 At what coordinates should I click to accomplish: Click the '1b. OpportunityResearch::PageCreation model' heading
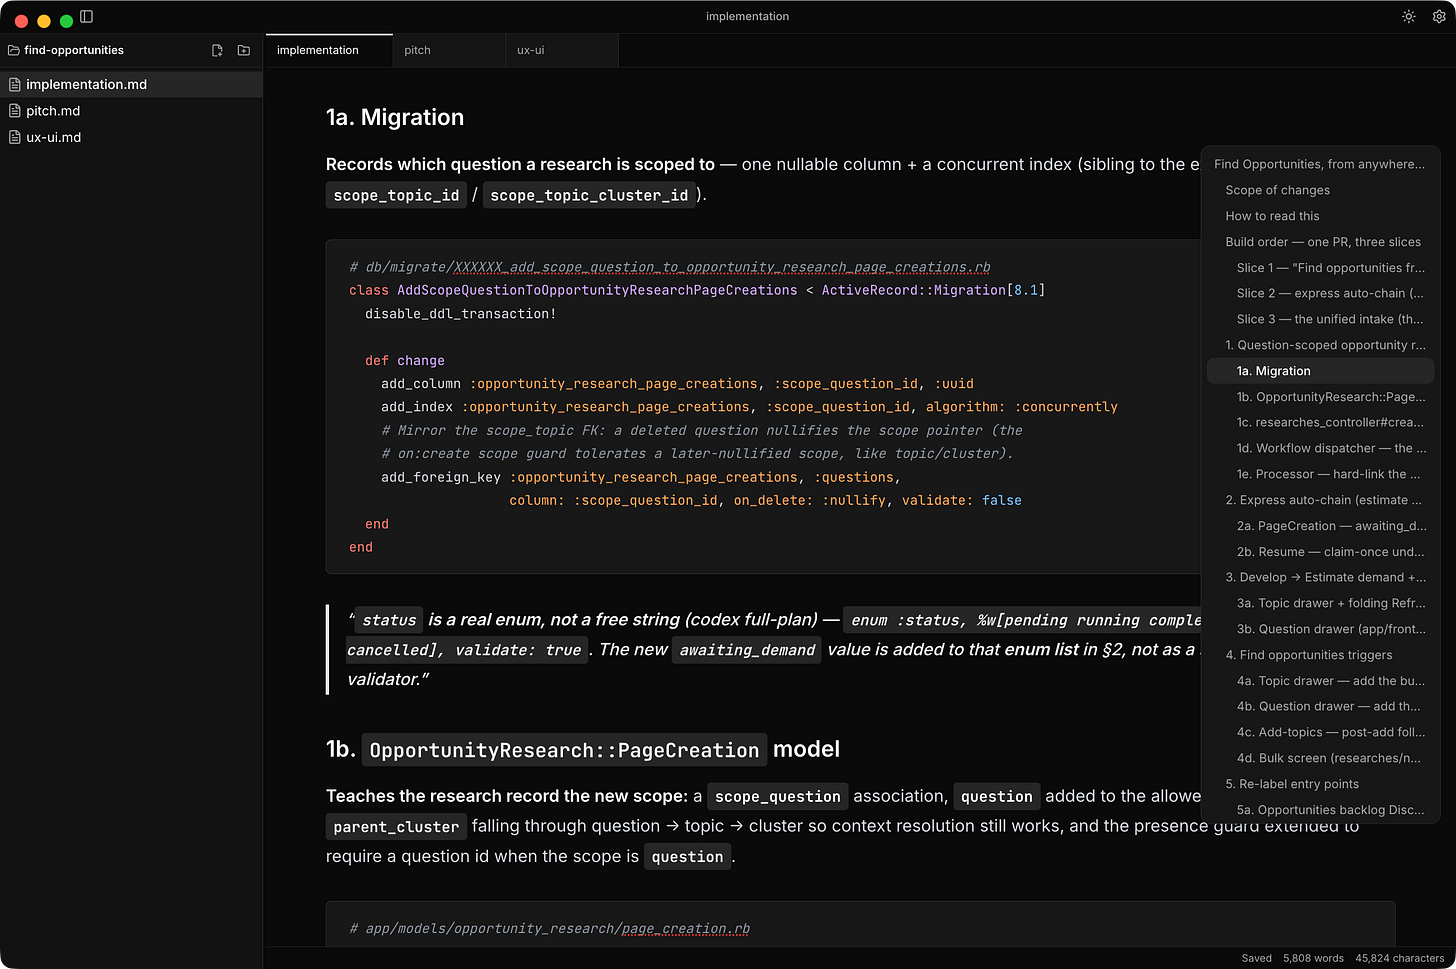pos(583,749)
